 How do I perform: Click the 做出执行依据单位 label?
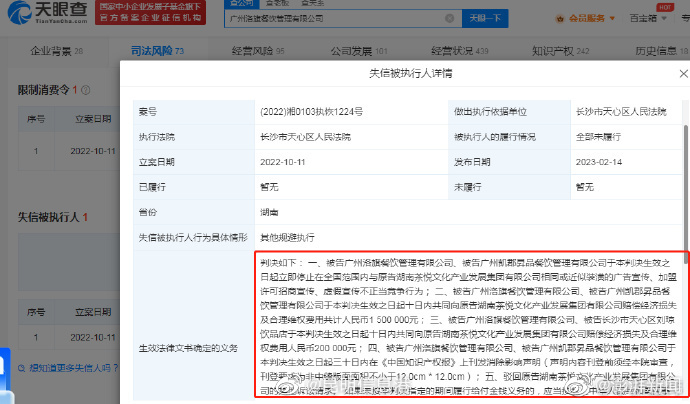[x=490, y=112]
